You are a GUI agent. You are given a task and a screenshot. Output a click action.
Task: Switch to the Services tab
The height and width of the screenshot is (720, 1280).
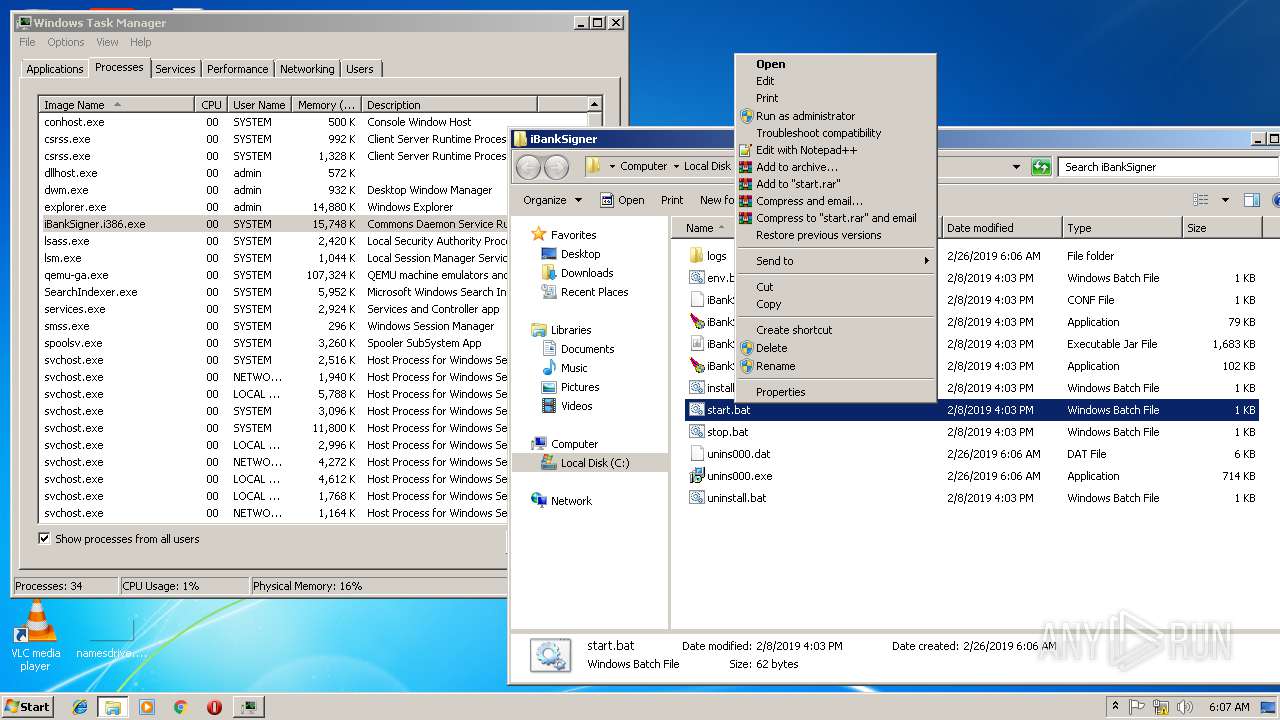[x=175, y=69]
